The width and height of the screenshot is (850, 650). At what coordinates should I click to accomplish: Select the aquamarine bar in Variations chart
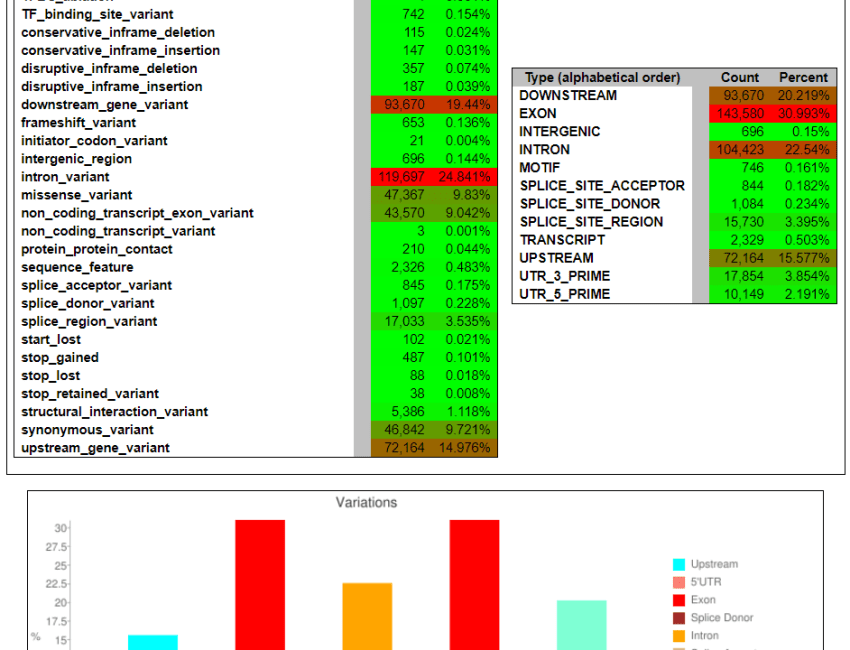pyautogui.click(x=582, y=624)
